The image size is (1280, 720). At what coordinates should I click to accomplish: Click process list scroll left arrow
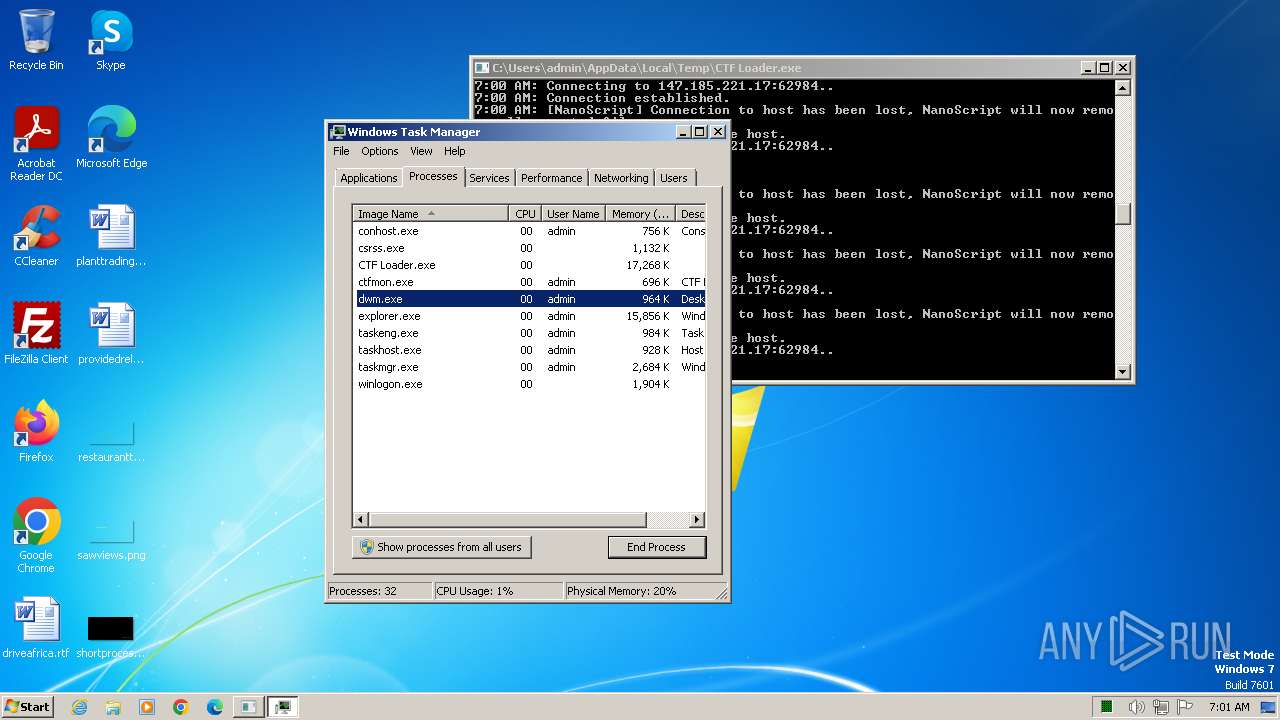point(361,520)
